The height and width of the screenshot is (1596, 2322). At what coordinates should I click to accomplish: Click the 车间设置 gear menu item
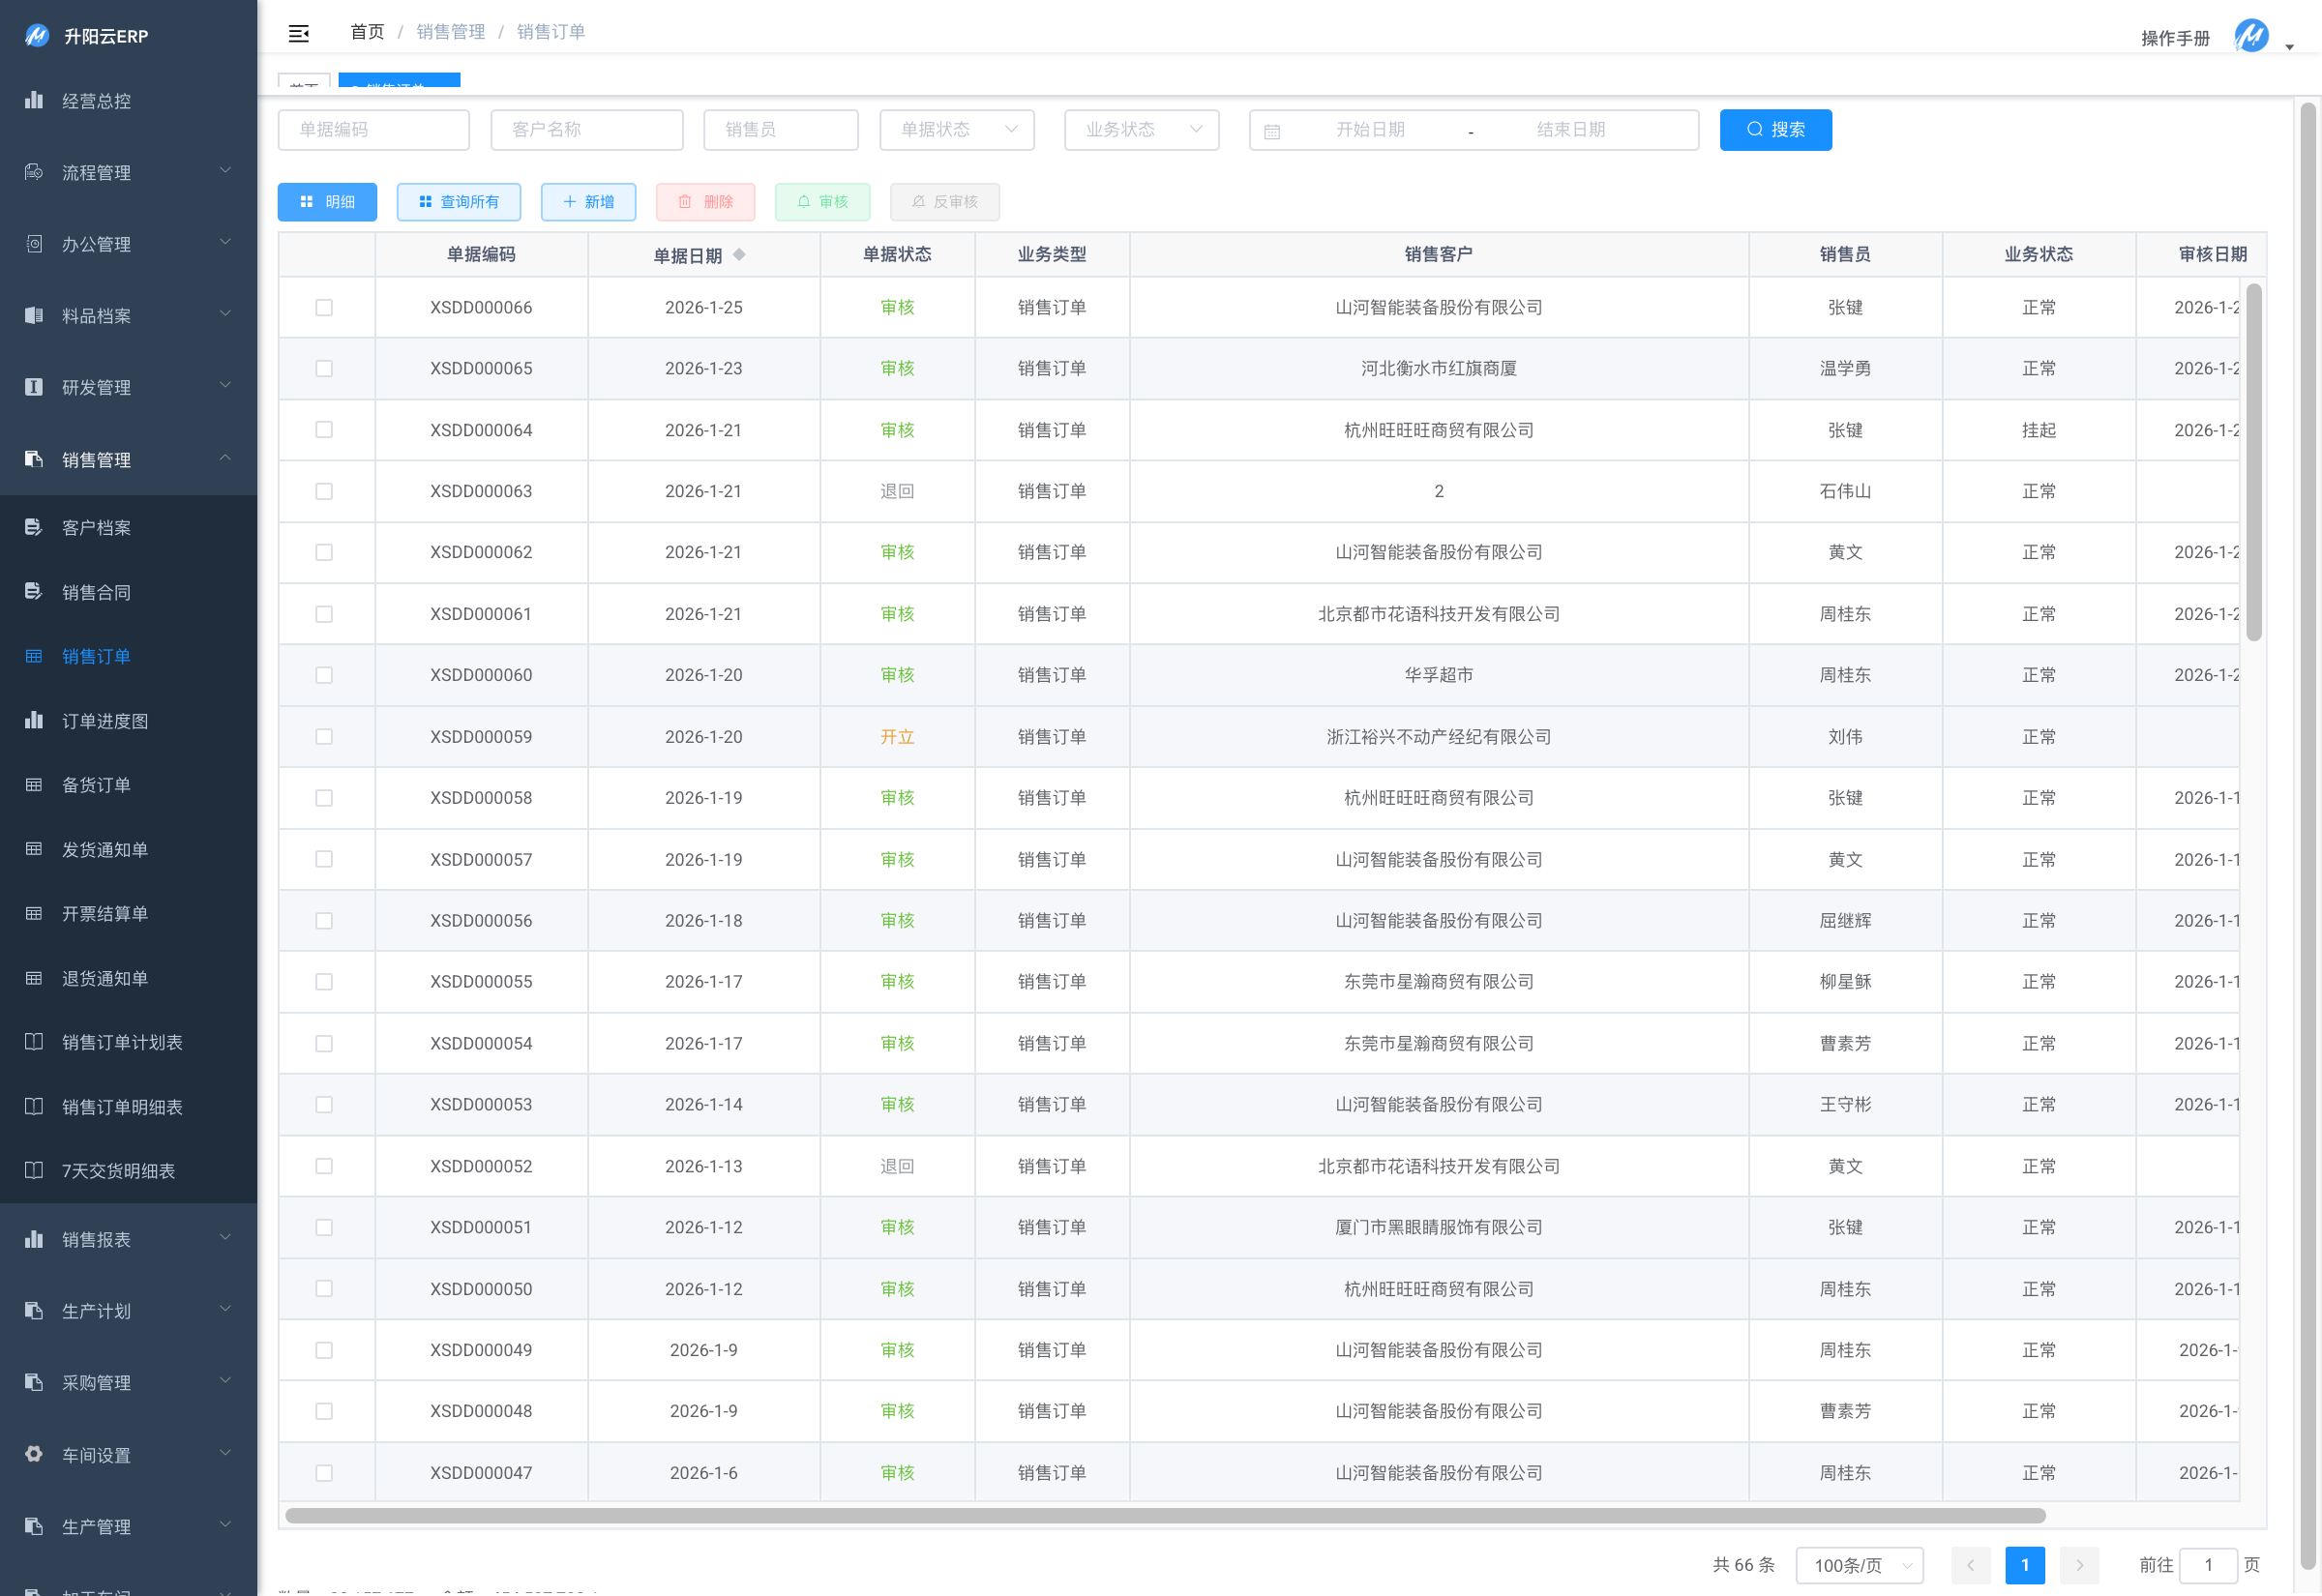click(96, 1455)
